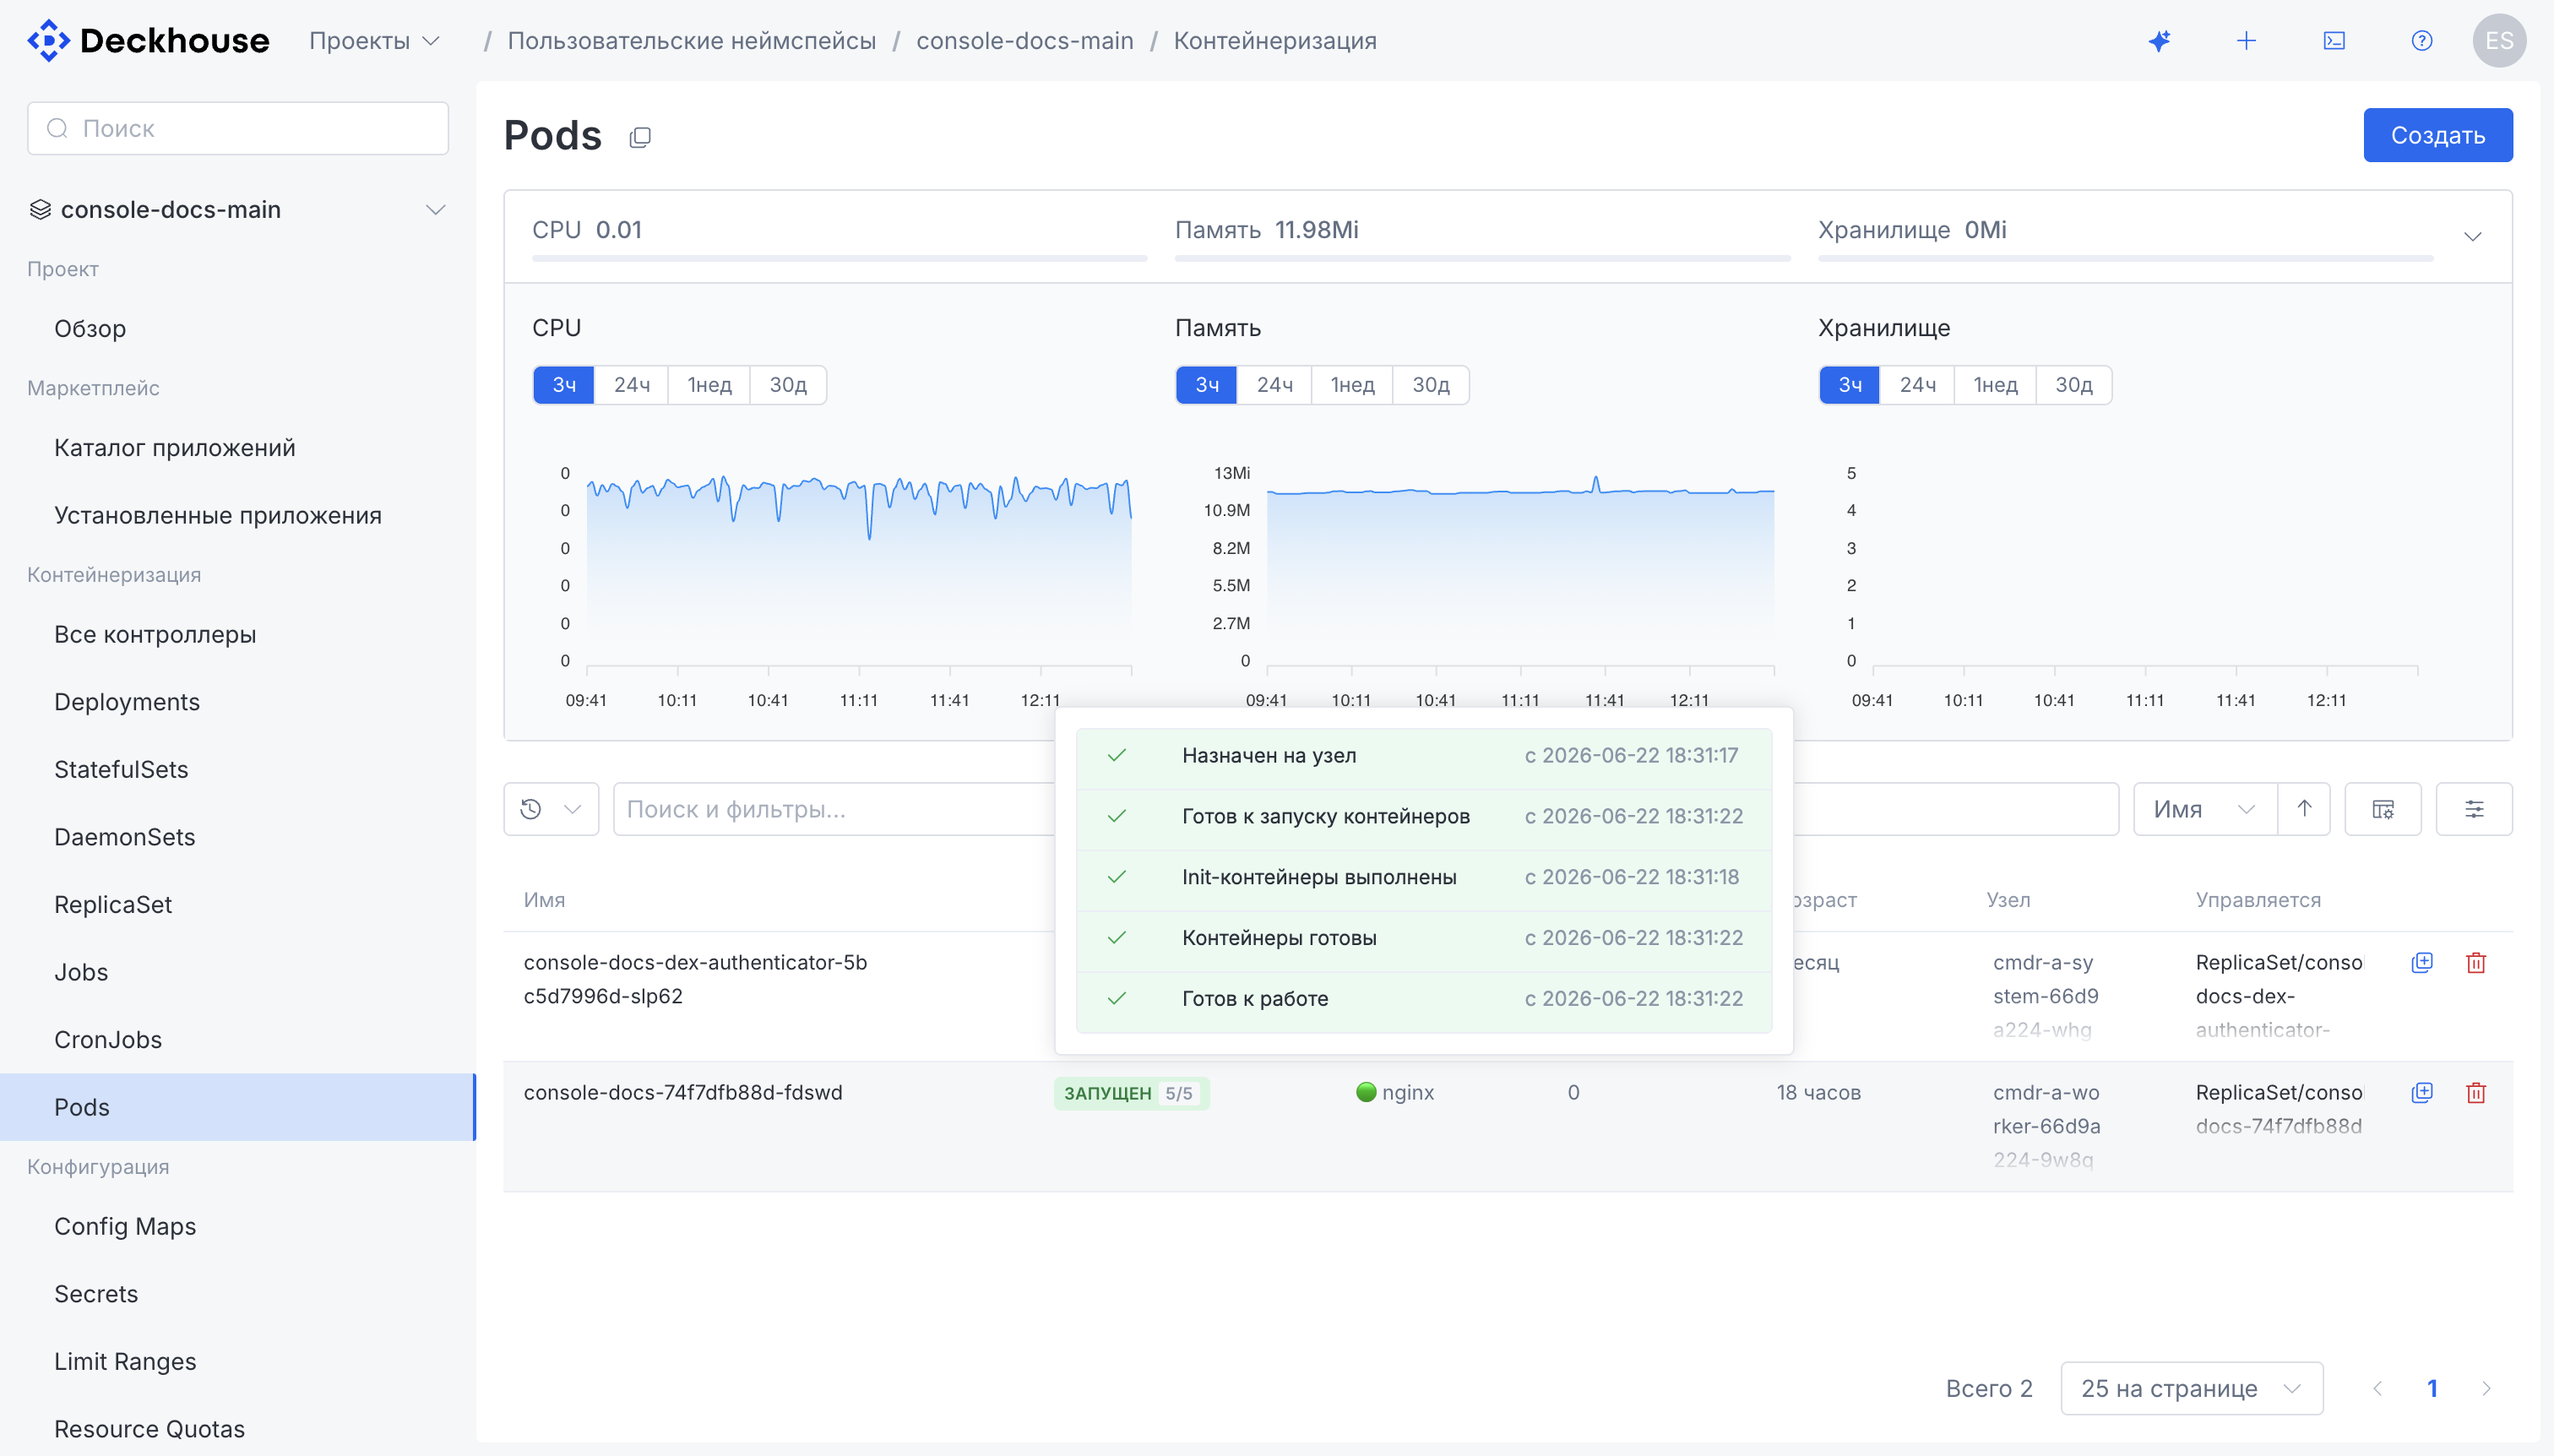Click the Создать button

click(x=2438, y=135)
